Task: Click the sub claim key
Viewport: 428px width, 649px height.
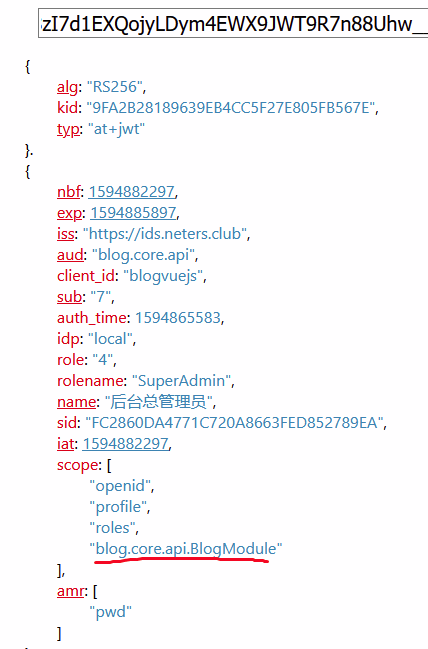Action: point(69,297)
